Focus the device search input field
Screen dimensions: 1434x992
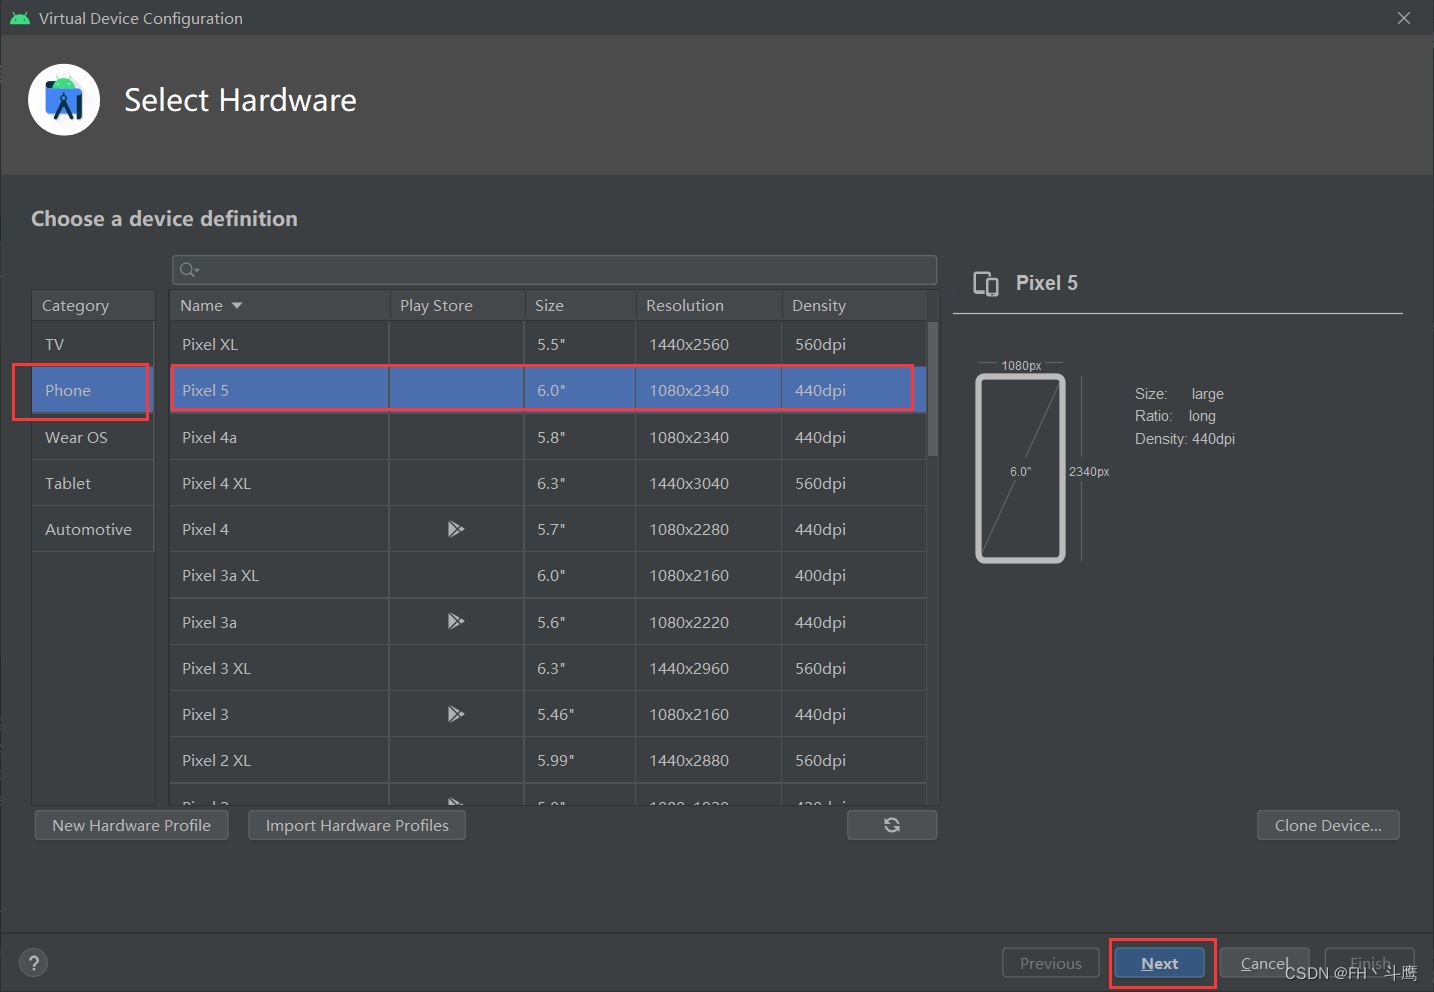click(x=554, y=270)
